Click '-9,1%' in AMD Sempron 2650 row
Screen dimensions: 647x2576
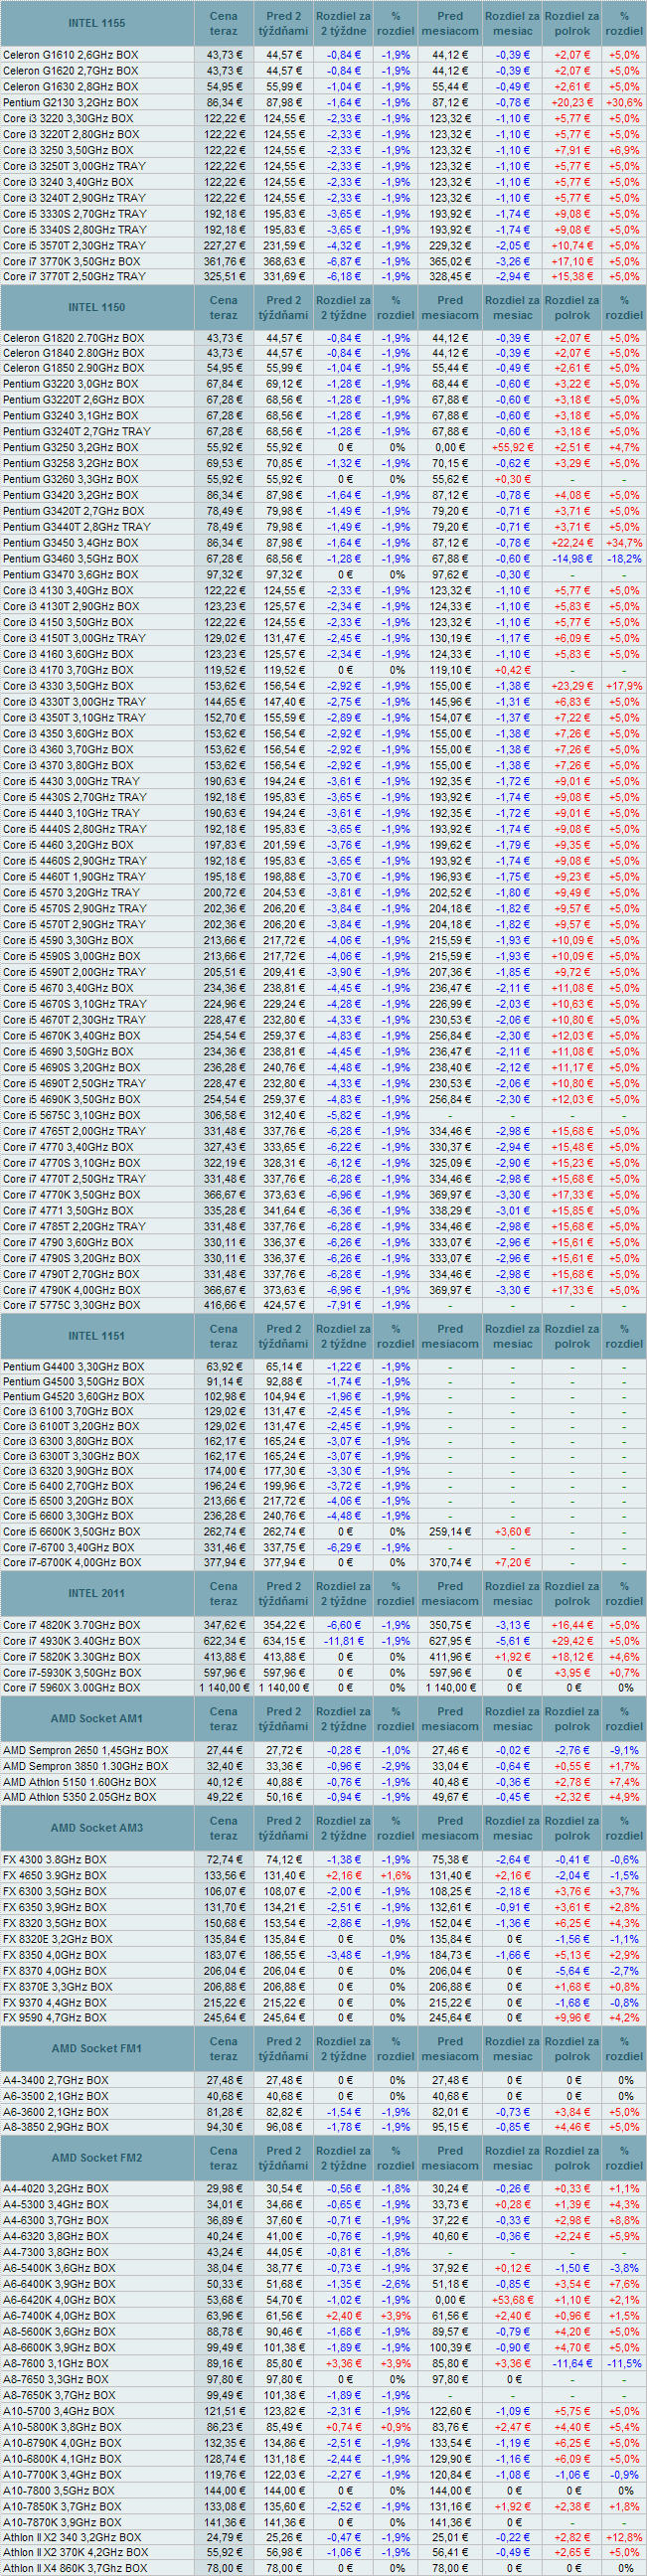pyautogui.click(x=624, y=1750)
